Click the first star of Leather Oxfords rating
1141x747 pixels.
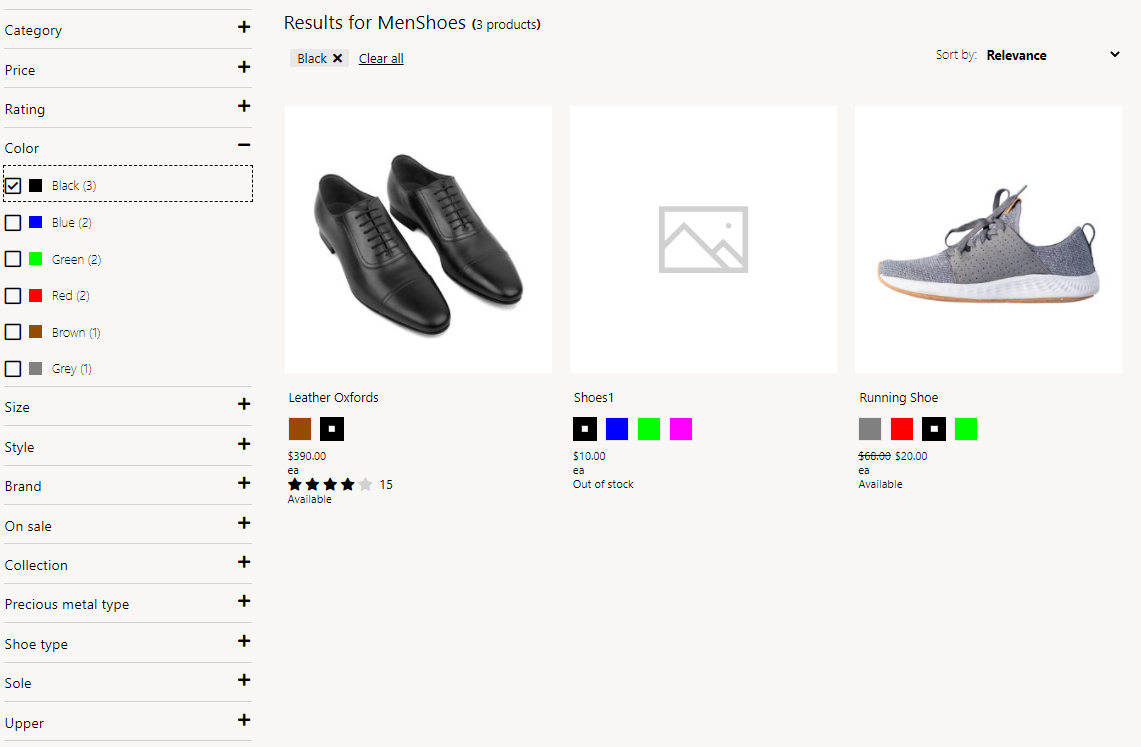(295, 483)
